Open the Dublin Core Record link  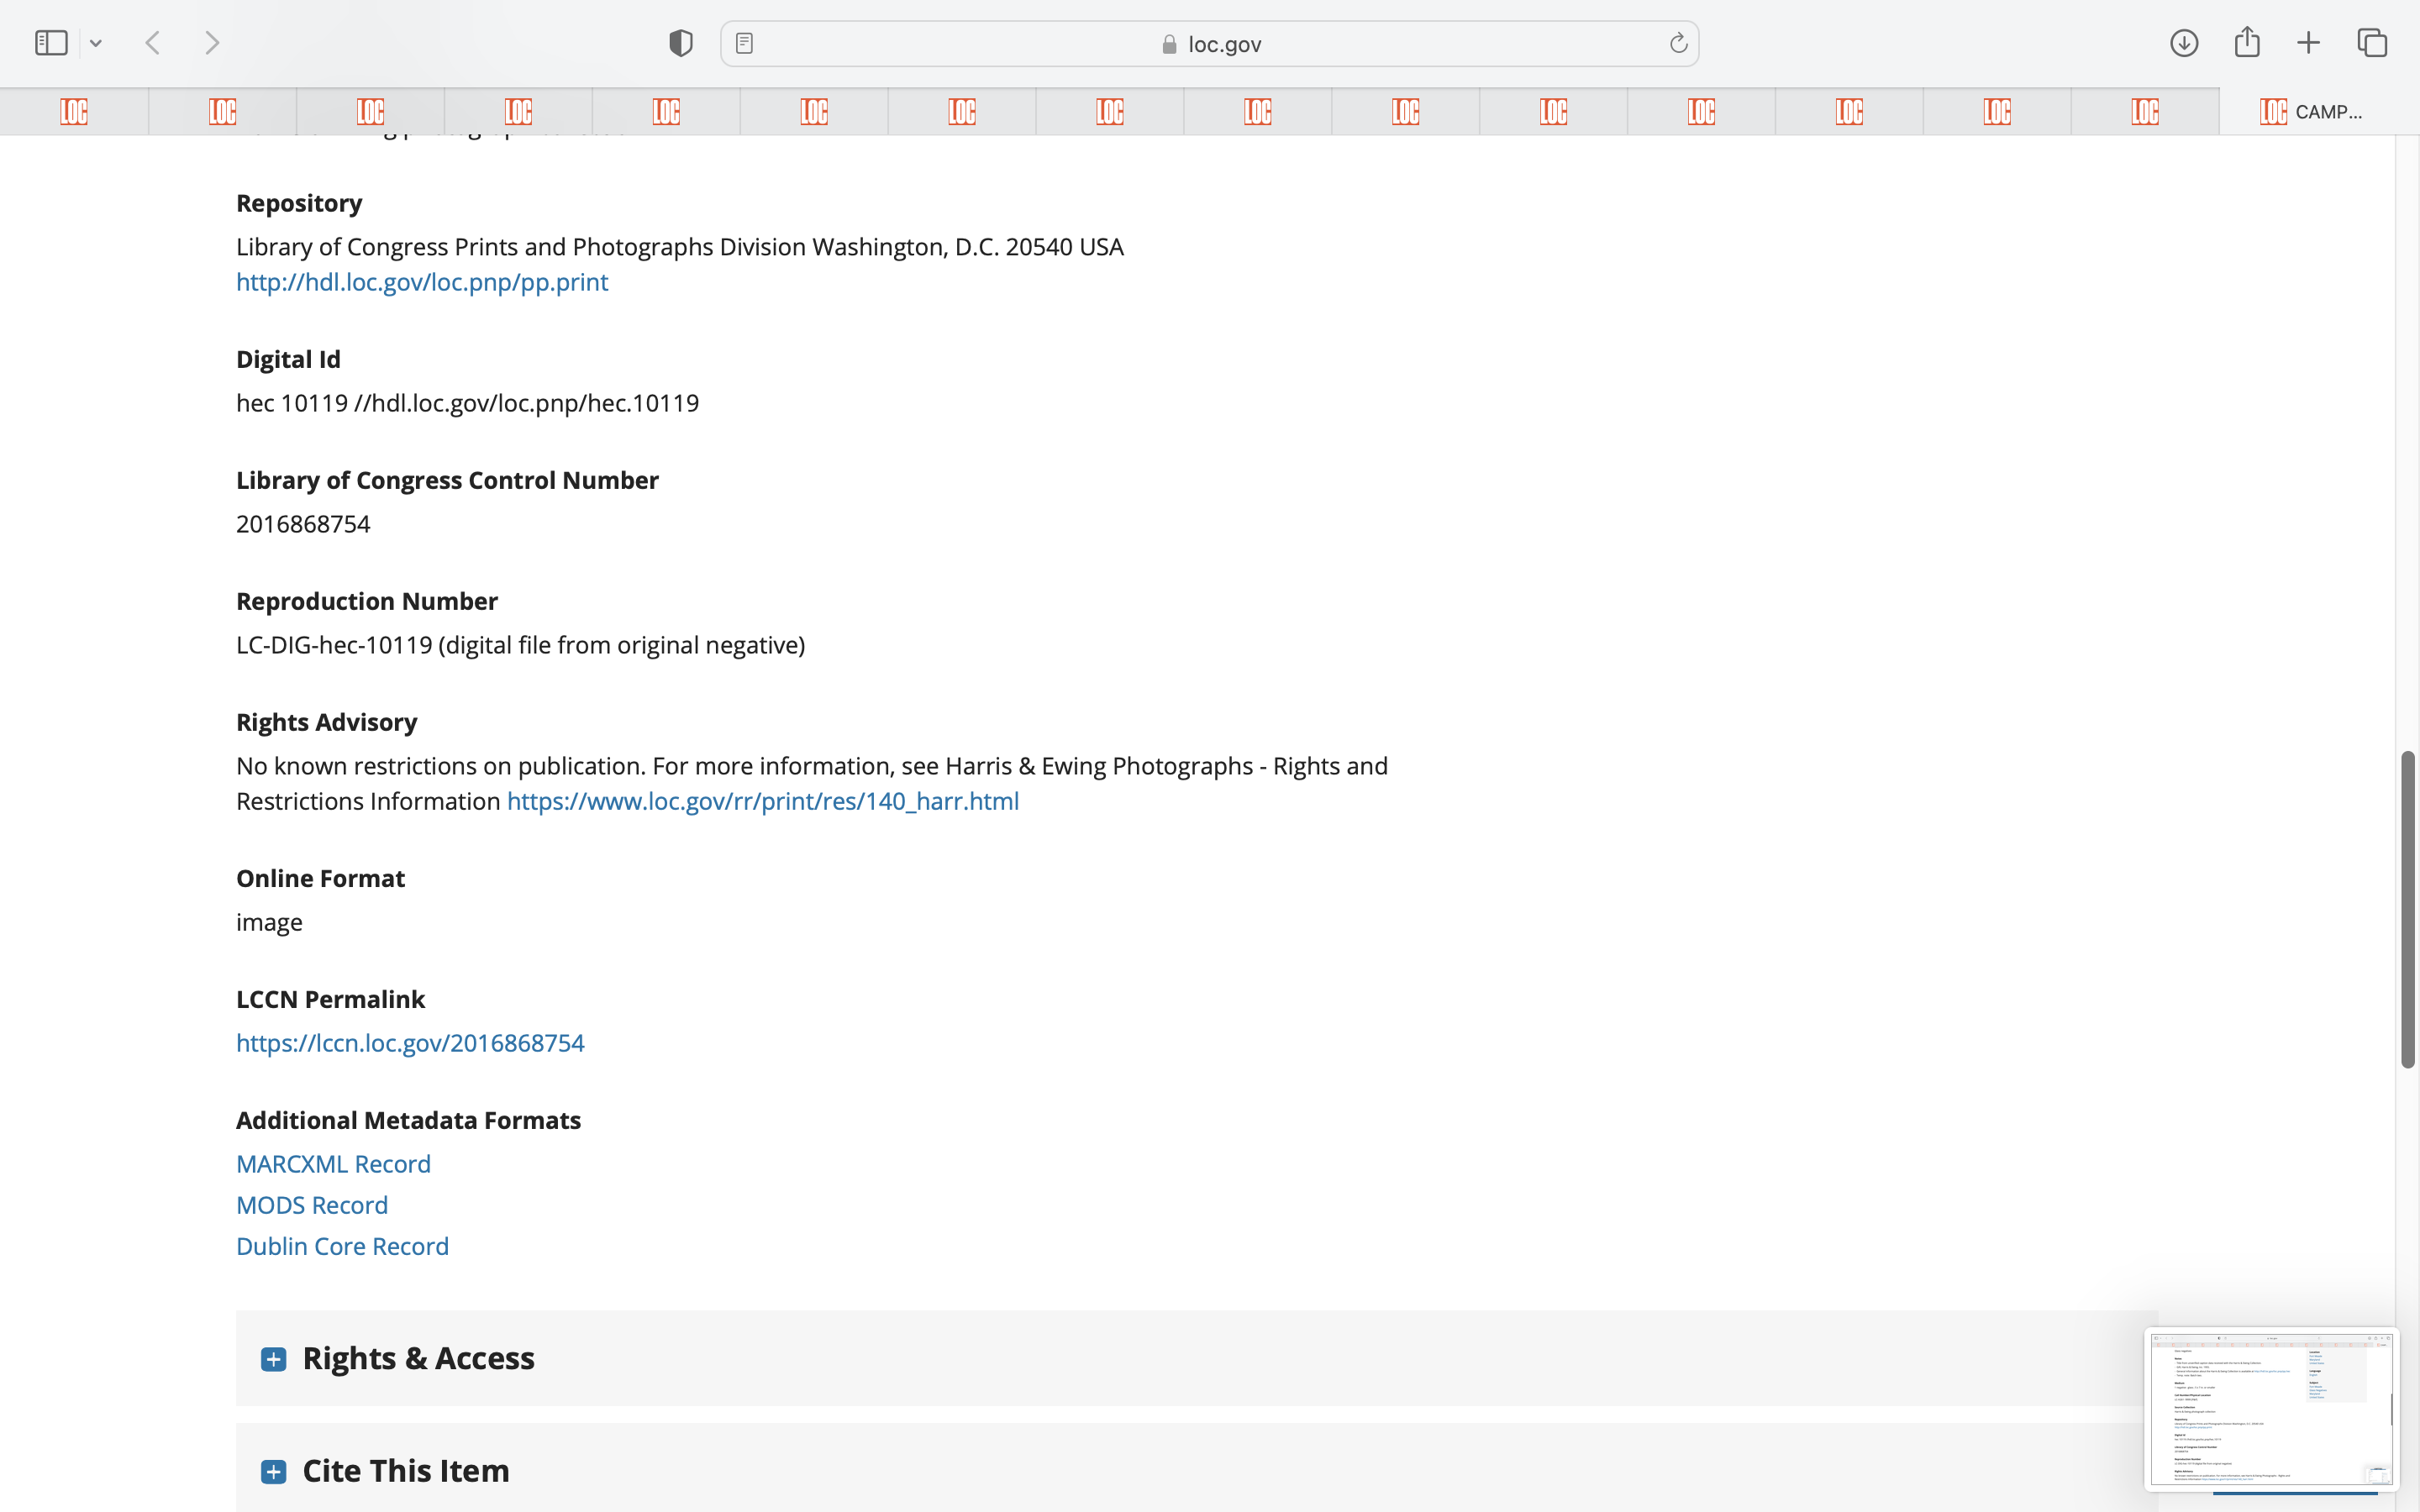pos(342,1246)
